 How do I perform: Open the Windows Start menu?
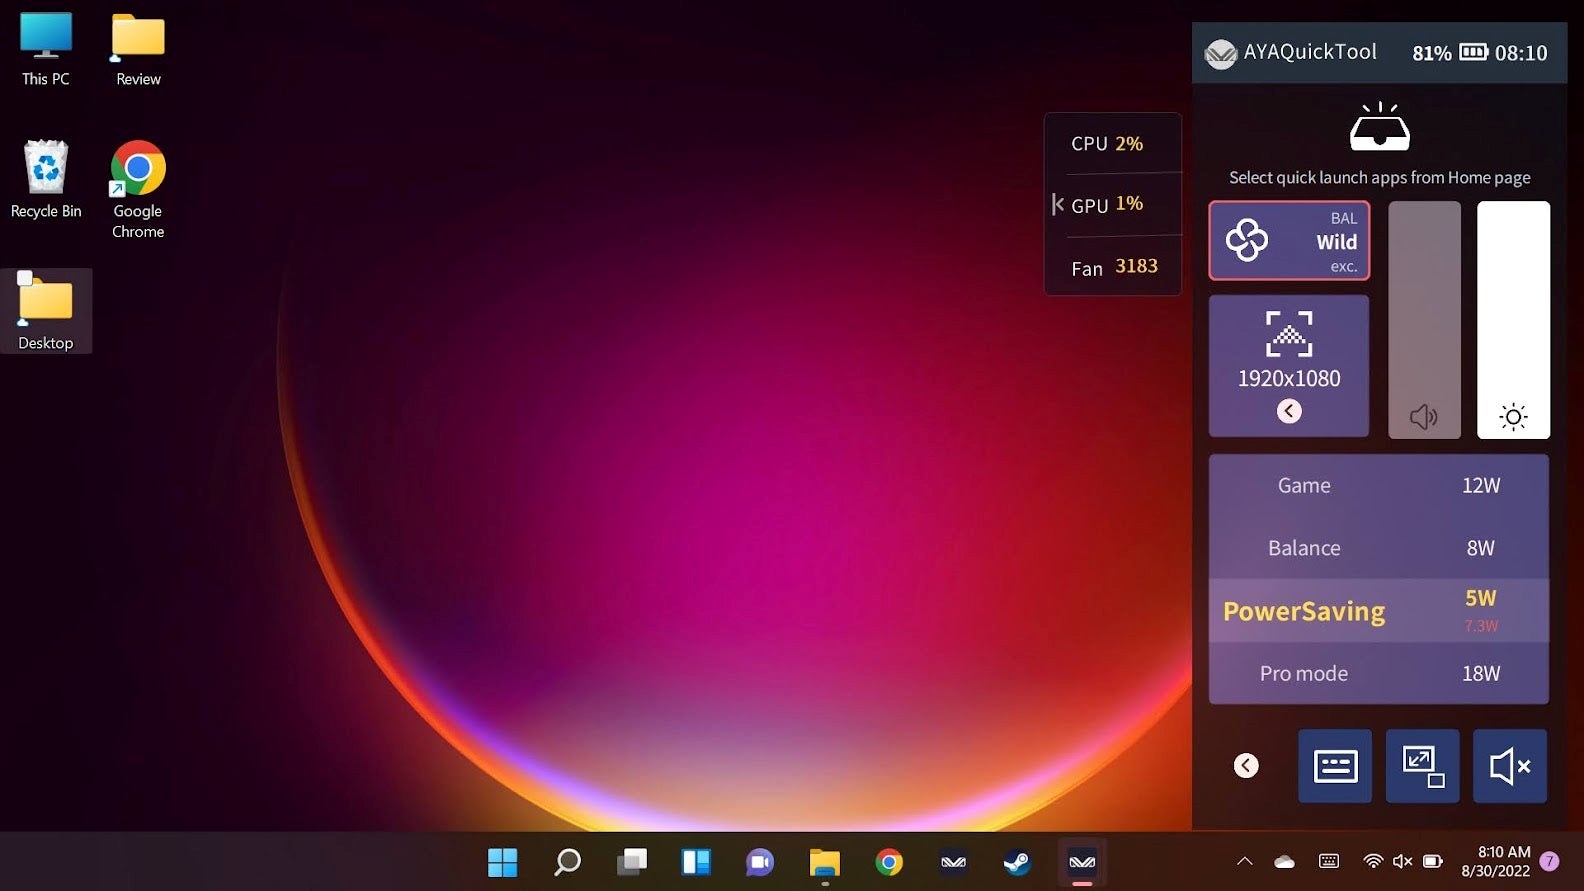click(502, 862)
